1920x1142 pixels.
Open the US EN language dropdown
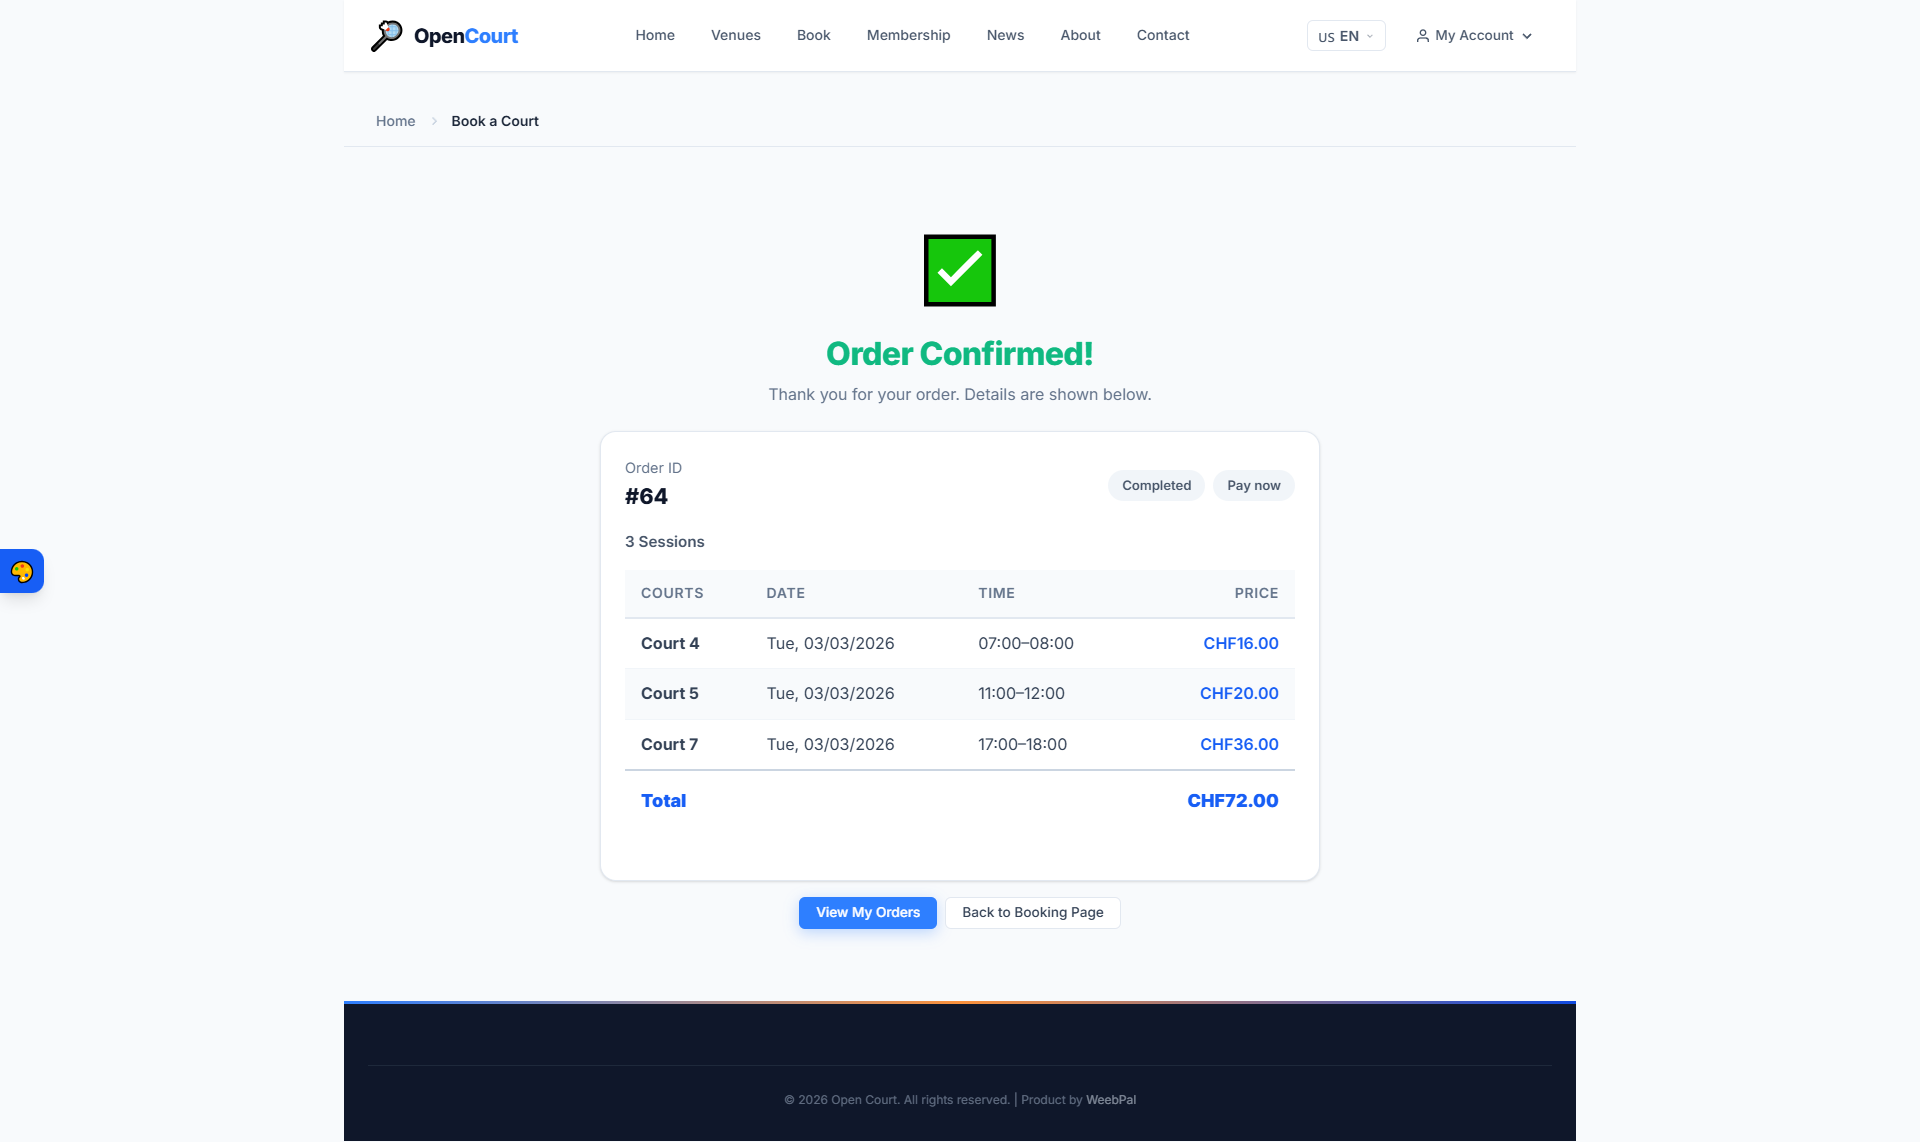pos(1345,36)
